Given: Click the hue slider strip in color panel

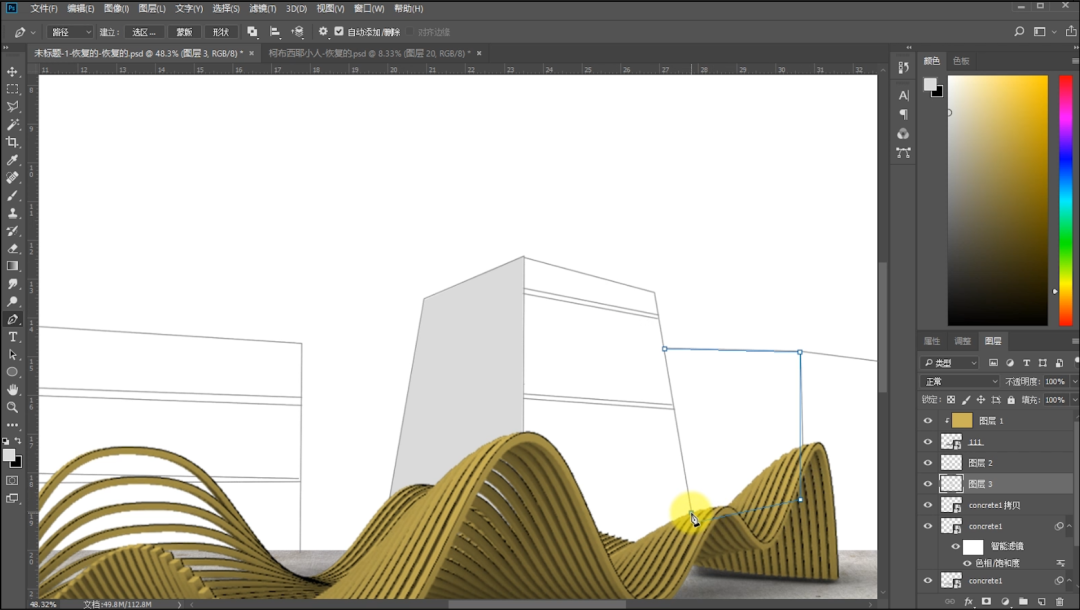Looking at the screenshot, I should 1066,200.
